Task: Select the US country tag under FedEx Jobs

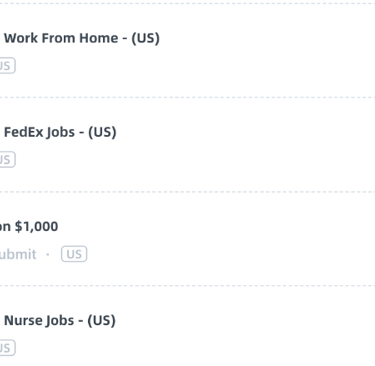Action: pyautogui.click(x=7, y=160)
